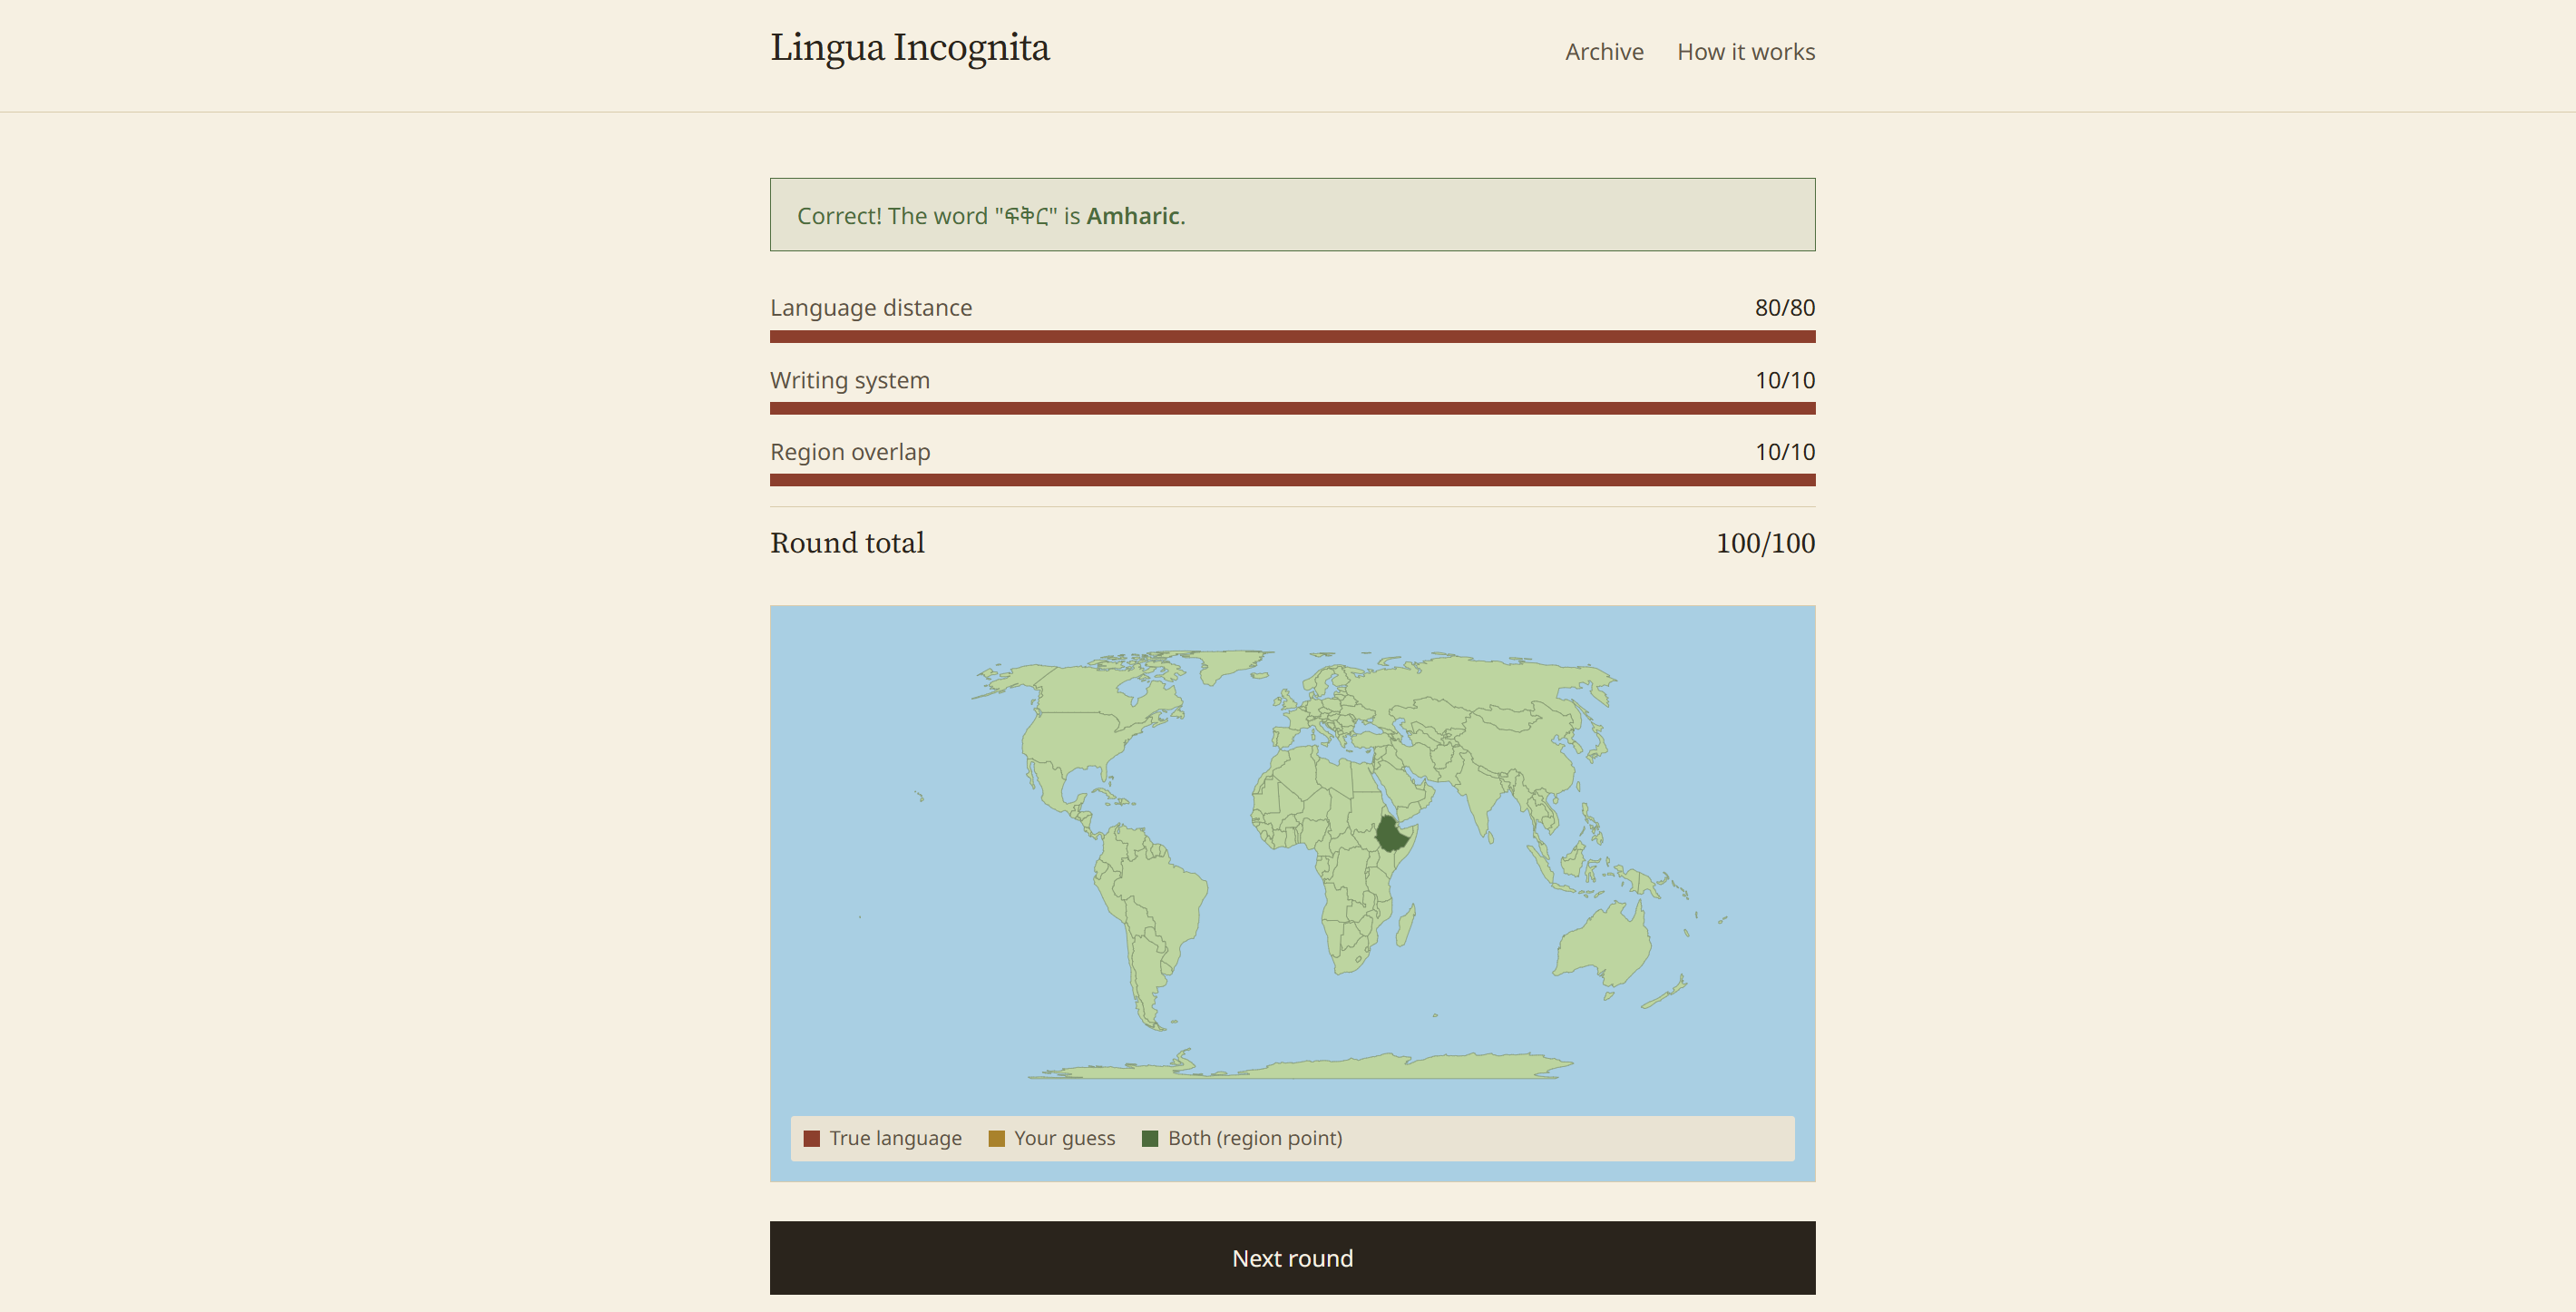2576x1312 pixels.
Task: Click the Language distance progress bar
Action: (1292, 336)
